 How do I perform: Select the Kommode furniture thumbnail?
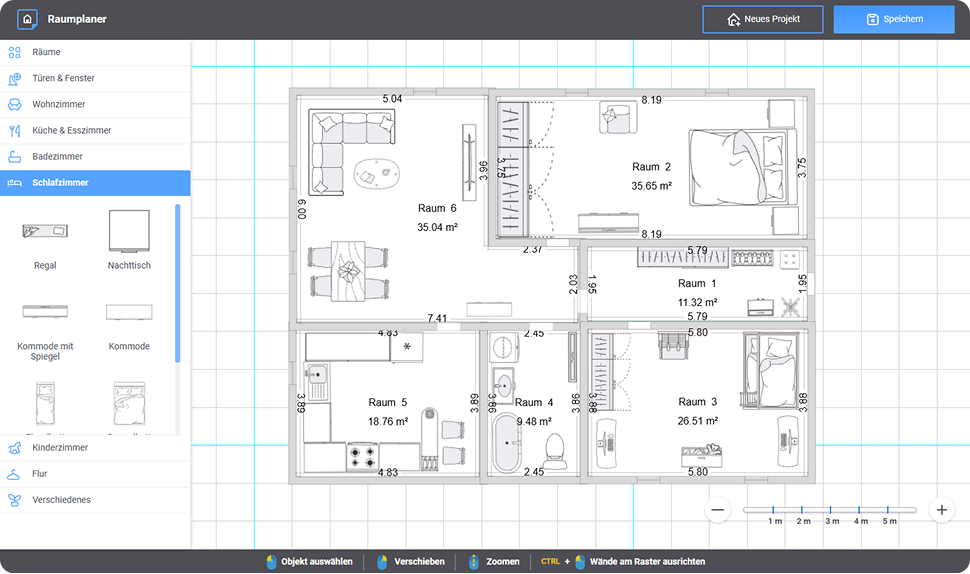tap(129, 313)
